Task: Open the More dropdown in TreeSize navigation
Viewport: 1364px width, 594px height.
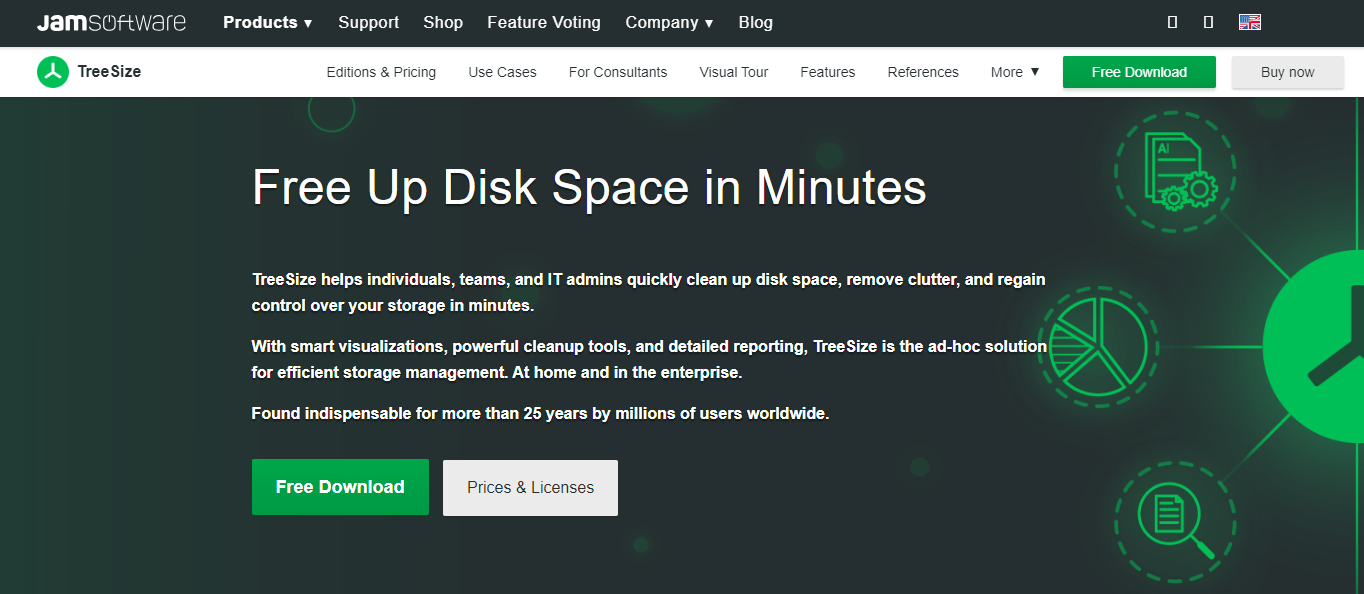Action: pyautogui.click(x=1015, y=72)
